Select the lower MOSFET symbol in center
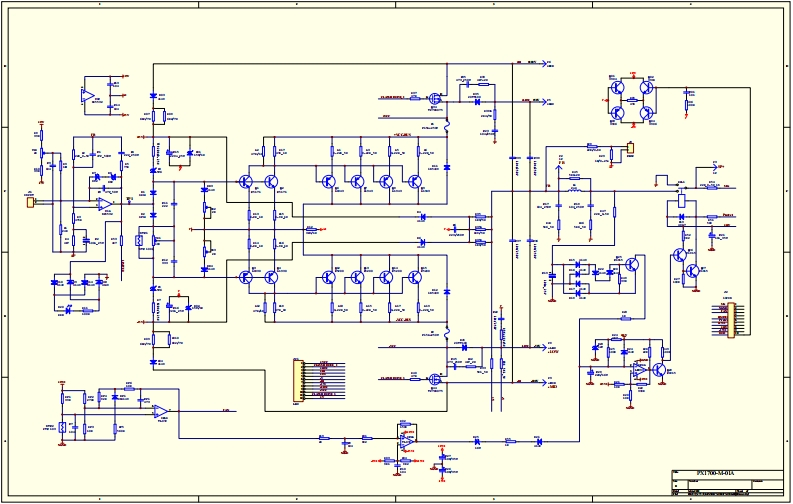The height and width of the screenshot is (504, 793). [x=435, y=379]
